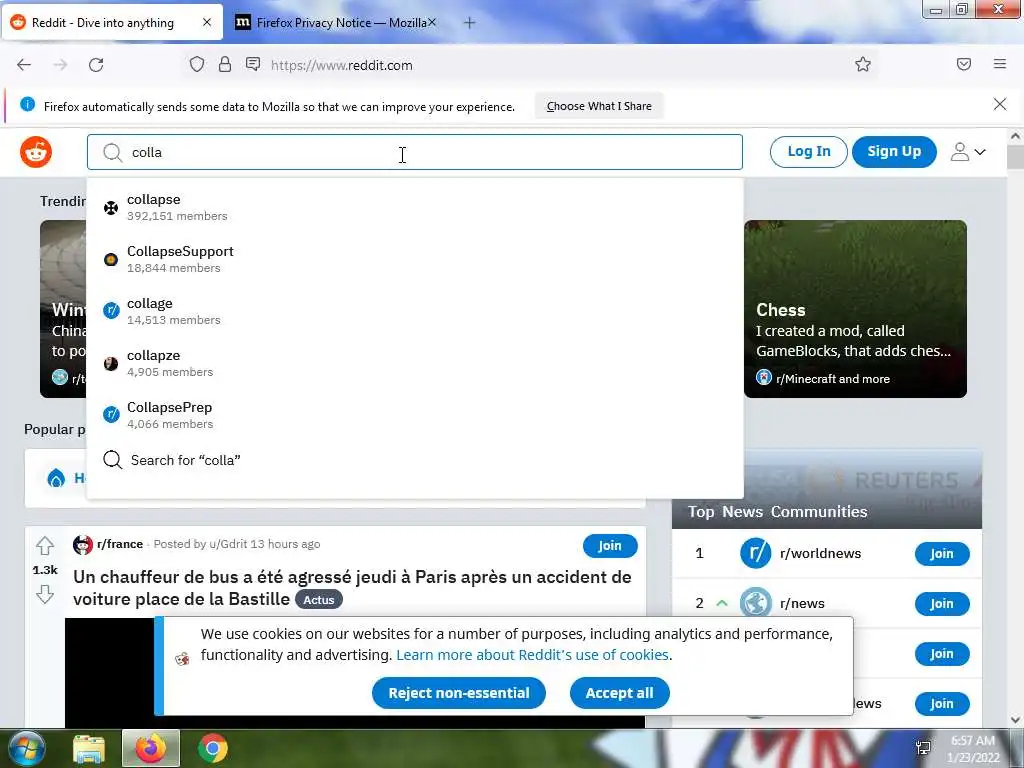Click the taskbar clock and date
This screenshot has height=768, width=1024.
(x=973, y=749)
